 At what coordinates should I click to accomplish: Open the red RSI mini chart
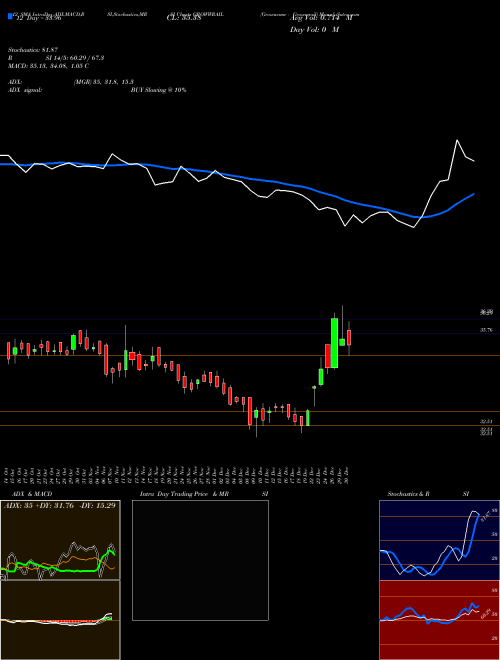click(x=439, y=620)
